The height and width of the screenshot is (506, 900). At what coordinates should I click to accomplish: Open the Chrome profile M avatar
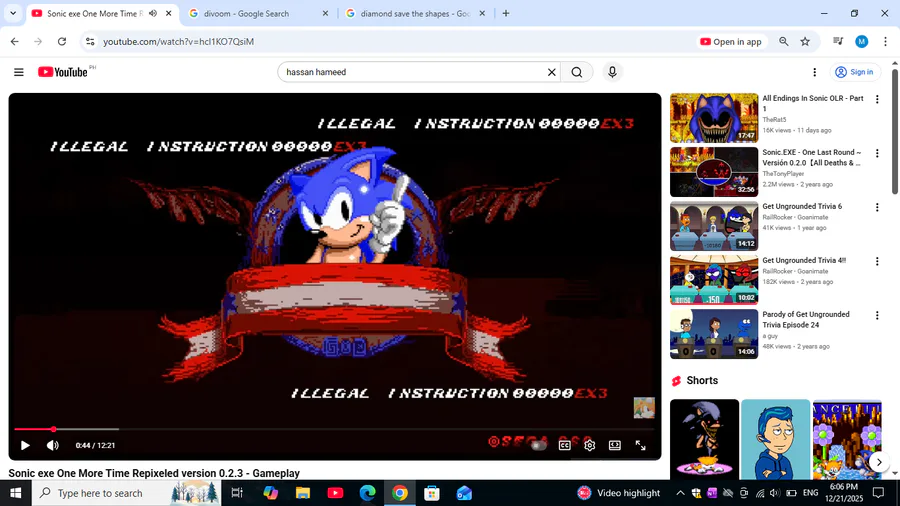click(862, 41)
